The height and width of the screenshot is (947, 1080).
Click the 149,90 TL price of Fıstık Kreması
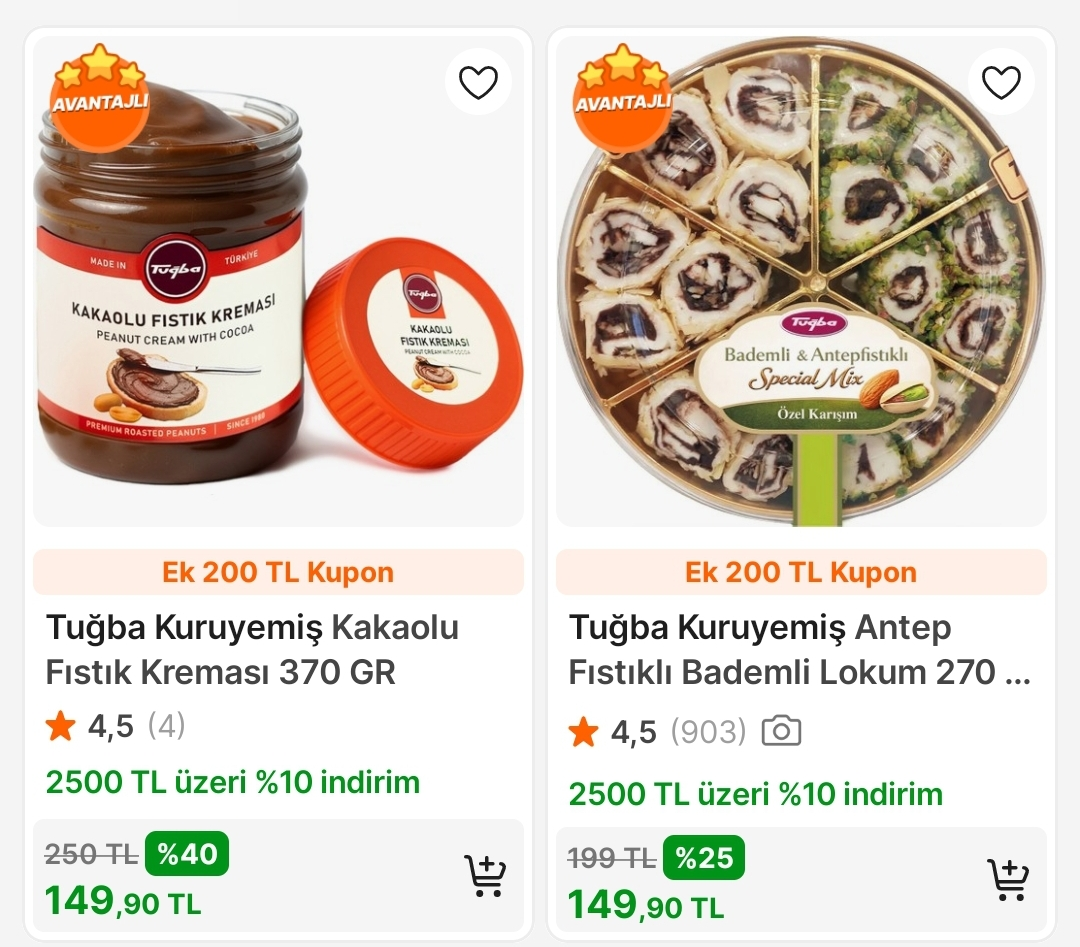[123, 902]
